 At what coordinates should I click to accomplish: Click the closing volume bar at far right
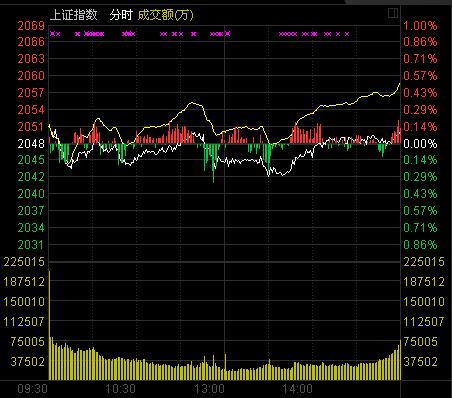400,360
